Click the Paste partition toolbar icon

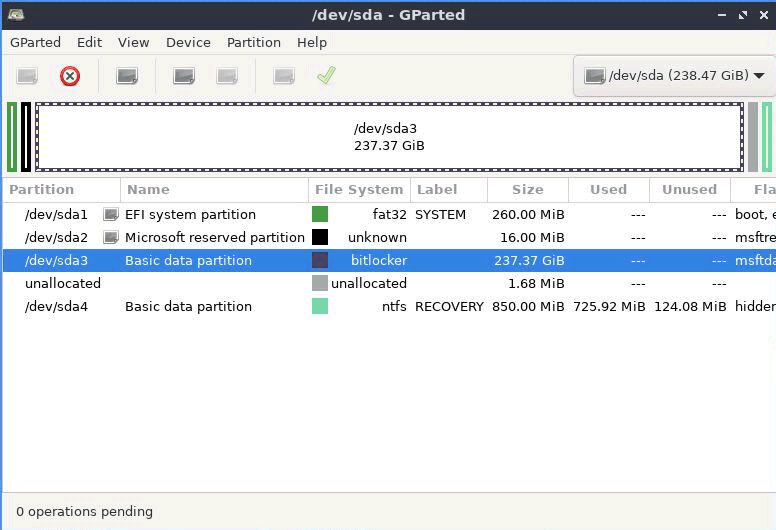(x=227, y=76)
